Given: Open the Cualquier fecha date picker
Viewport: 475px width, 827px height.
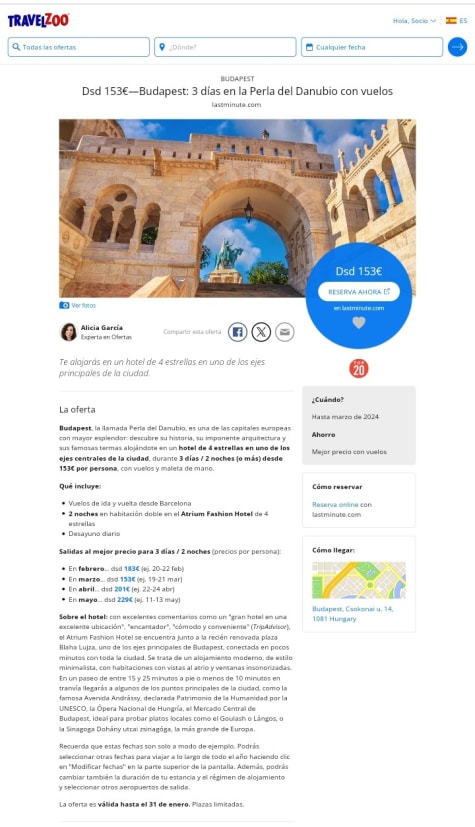Looking at the screenshot, I should (x=372, y=47).
